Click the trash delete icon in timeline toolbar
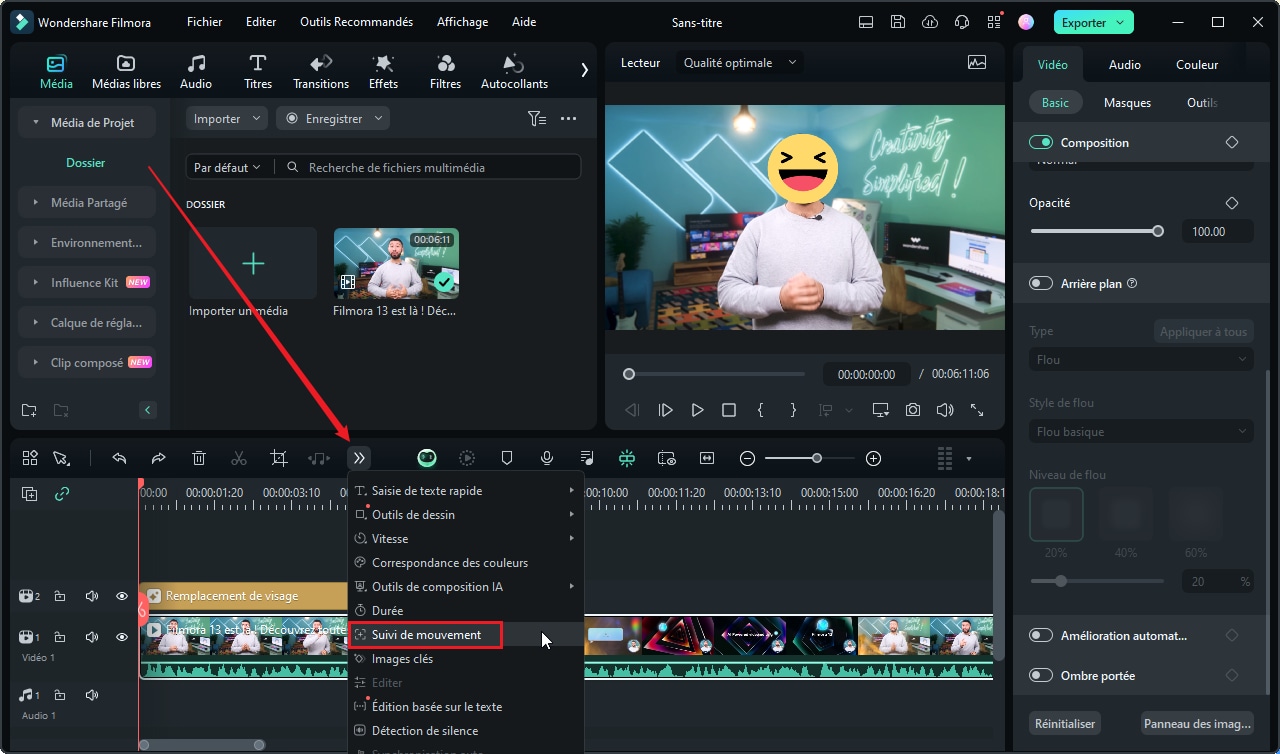1280x754 pixels. [199, 458]
